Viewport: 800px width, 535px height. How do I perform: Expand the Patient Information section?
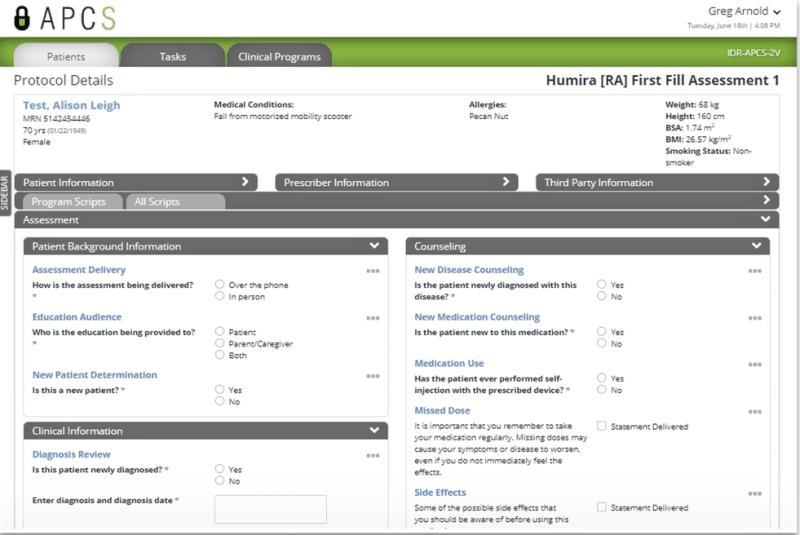(x=244, y=182)
